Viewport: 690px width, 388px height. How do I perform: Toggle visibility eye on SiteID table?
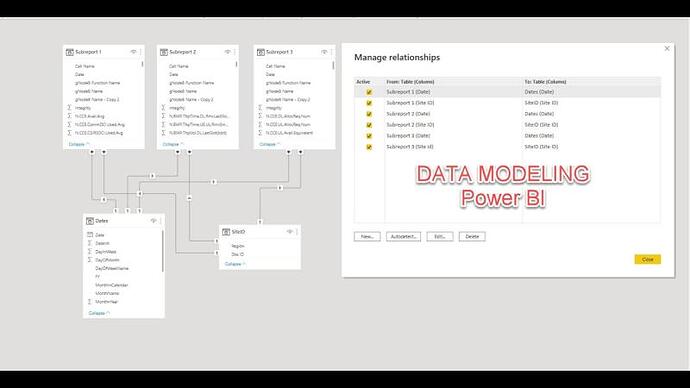pos(290,231)
